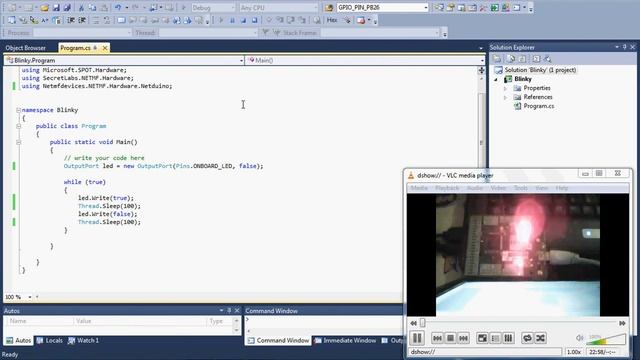Screen dimensions: 640x360
Task: Toggle VLC loop mode
Action: pos(527,338)
